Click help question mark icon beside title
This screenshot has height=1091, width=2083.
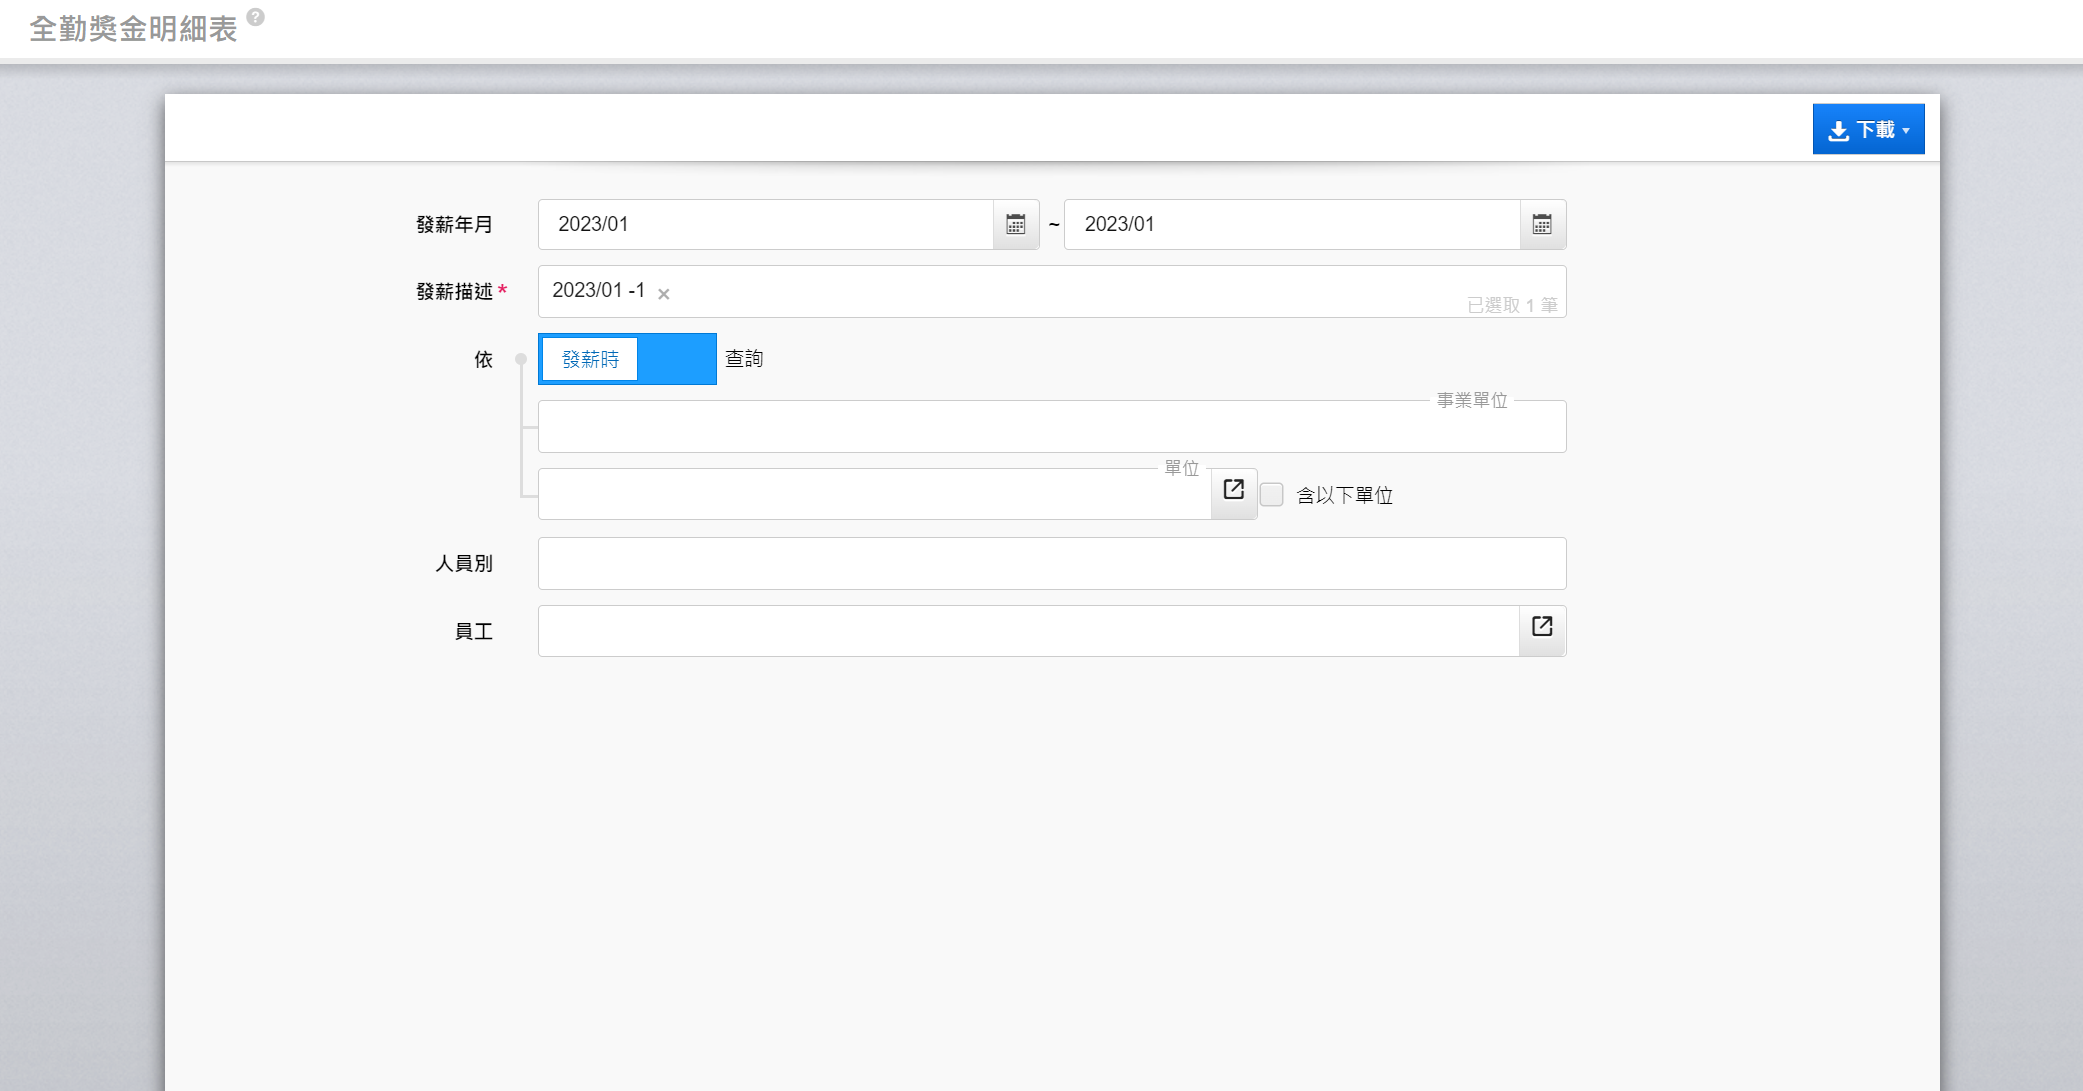click(x=256, y=17)
